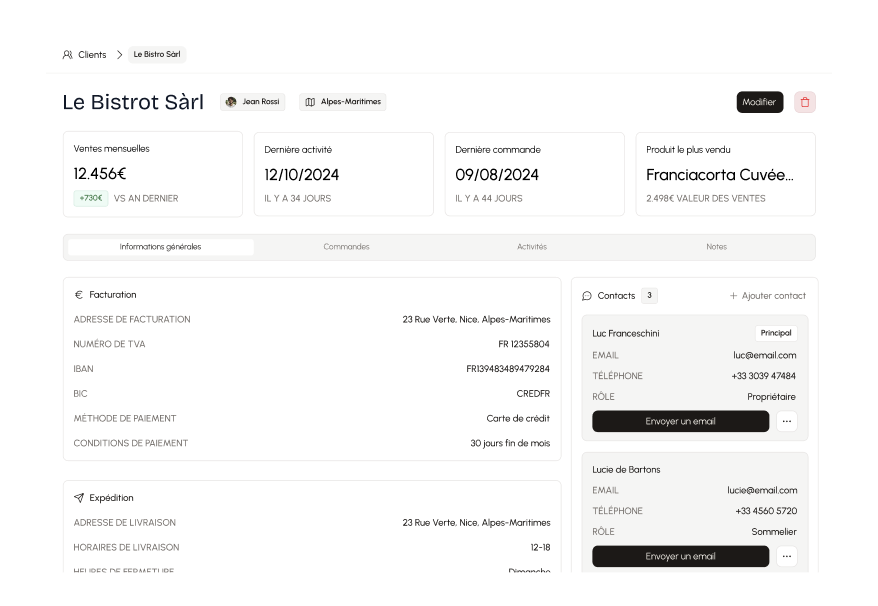Open the options menu on Lucie de Bartons card

[787, 556]
